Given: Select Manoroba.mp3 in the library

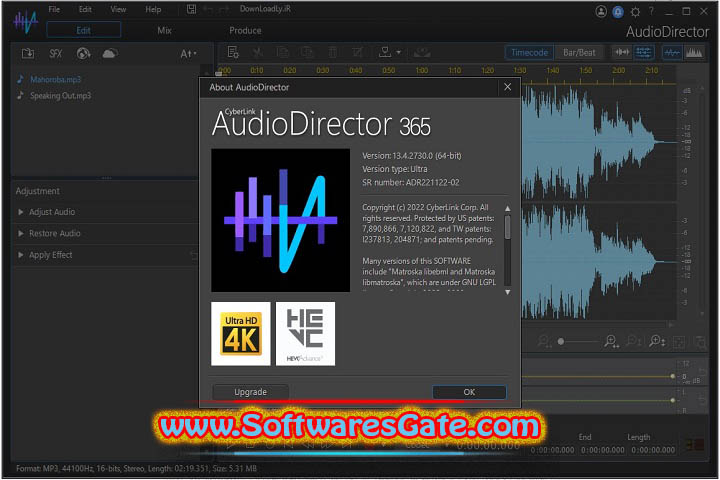Looking at the screenshot, I should tap(56, 79).
